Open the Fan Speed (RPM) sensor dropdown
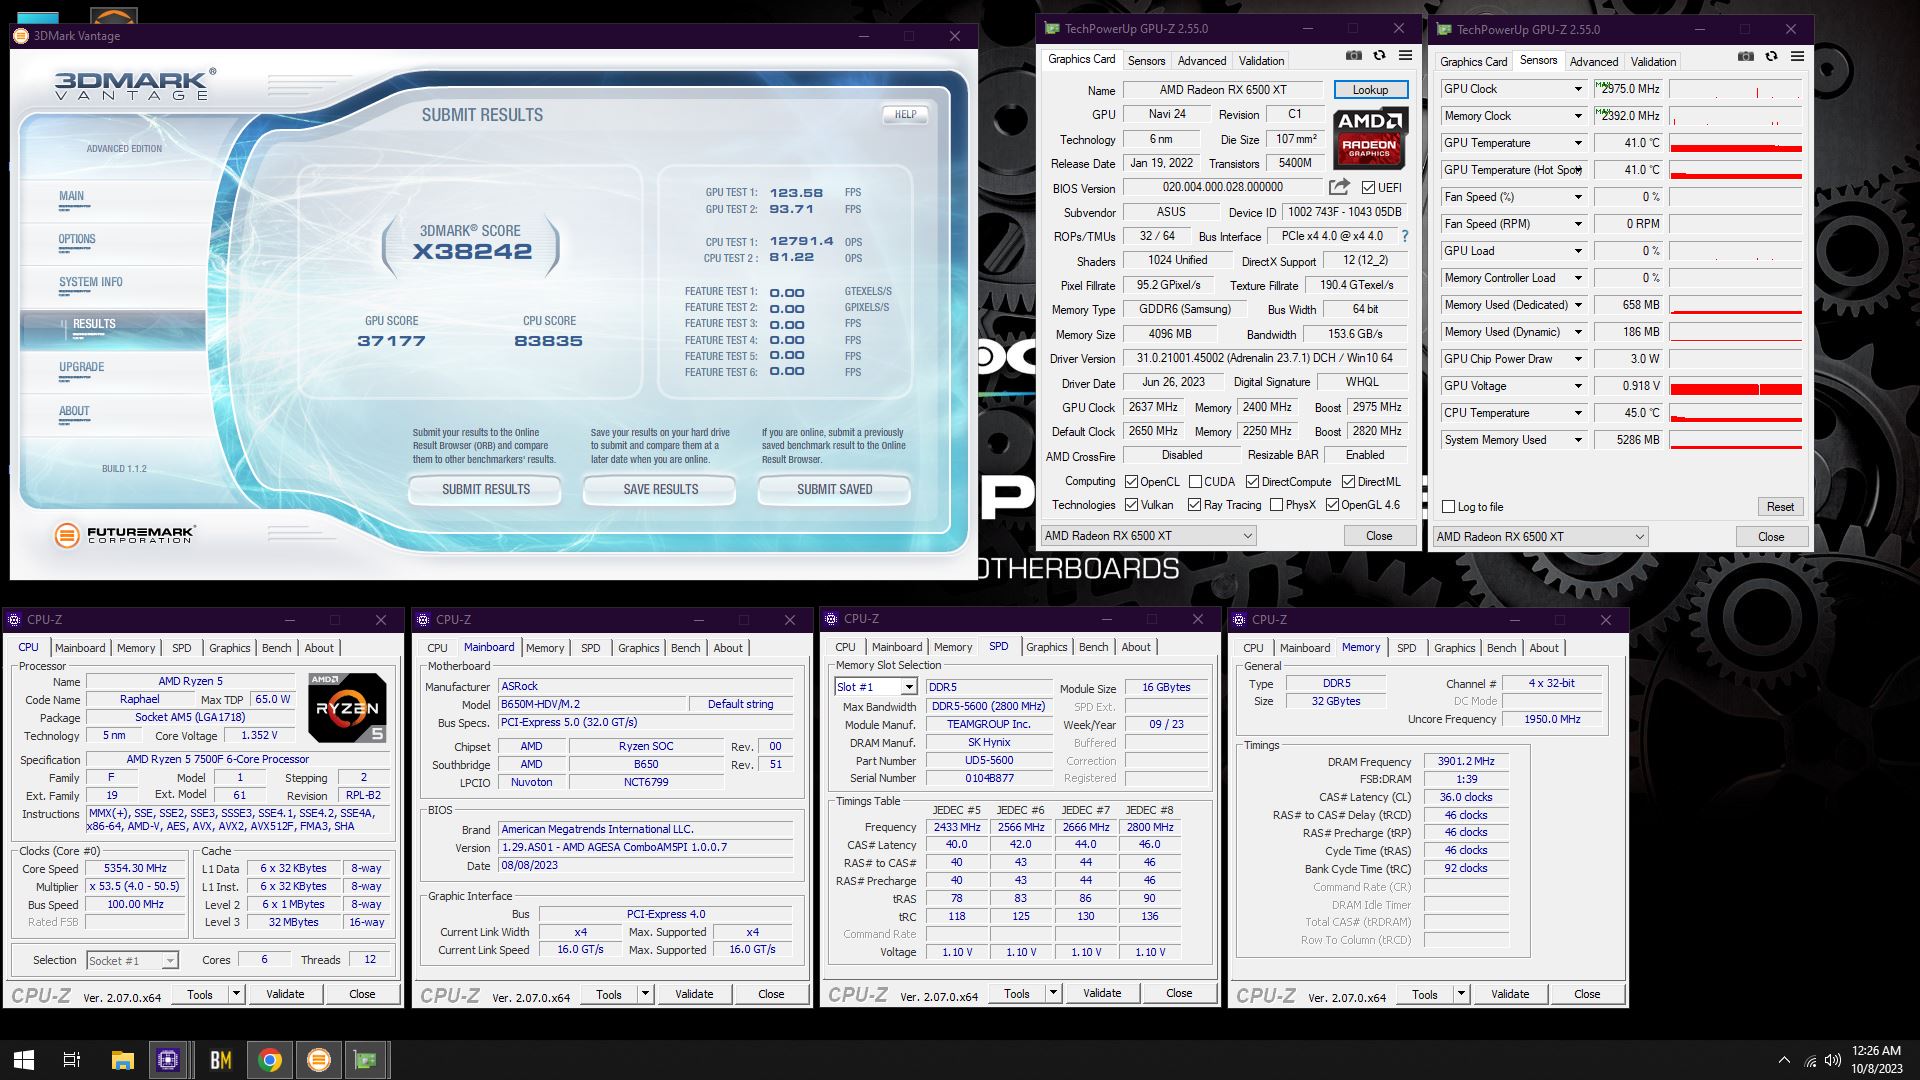 [1578, 224]
